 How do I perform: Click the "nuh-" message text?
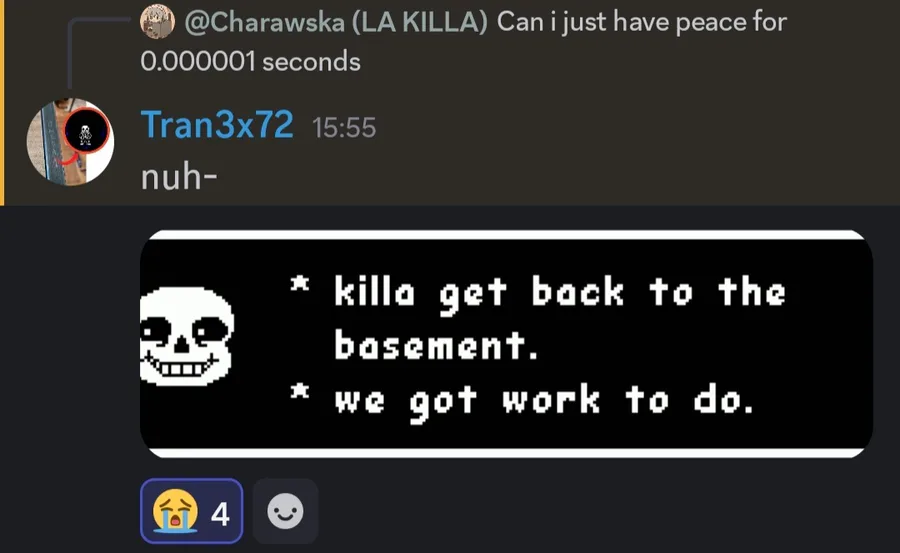click(179, 176)
